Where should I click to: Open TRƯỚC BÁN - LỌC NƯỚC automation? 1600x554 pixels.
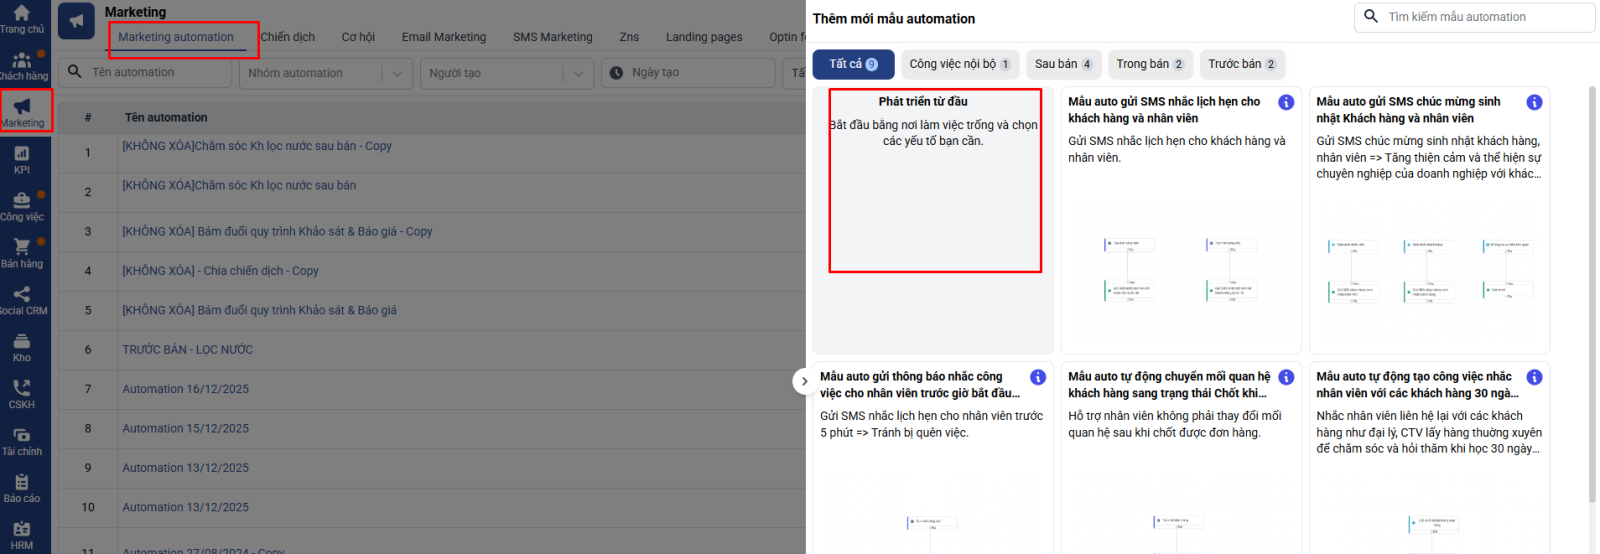click(188, 350)
